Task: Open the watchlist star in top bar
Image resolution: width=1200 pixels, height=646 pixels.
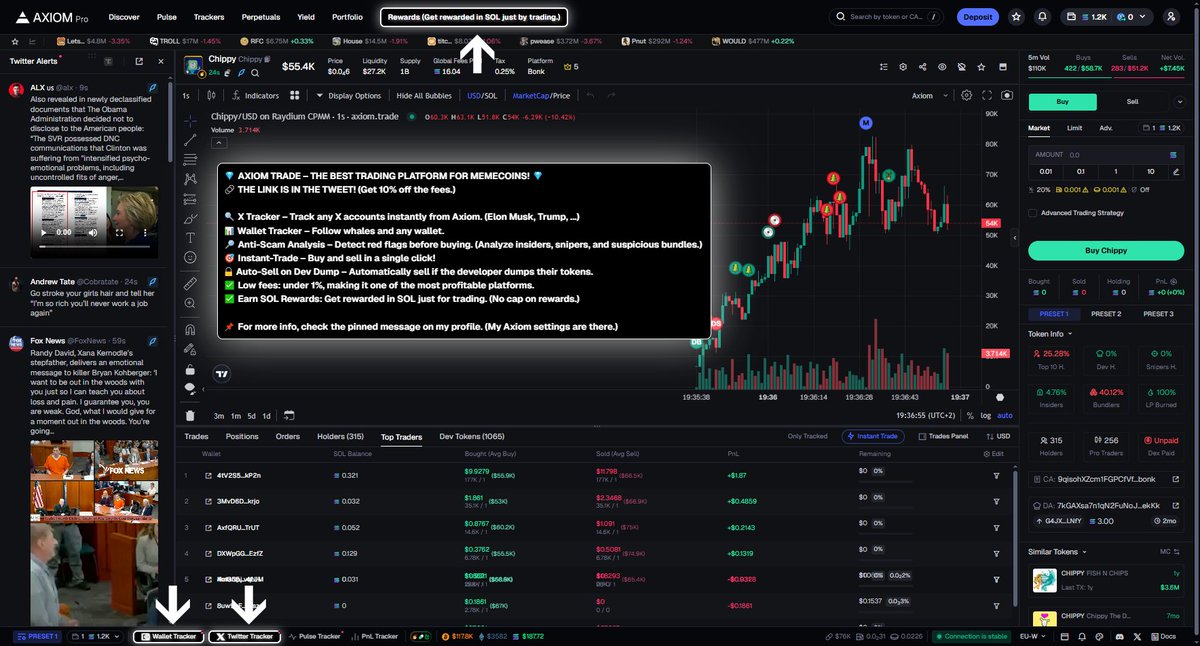Action: (1016, 17)
